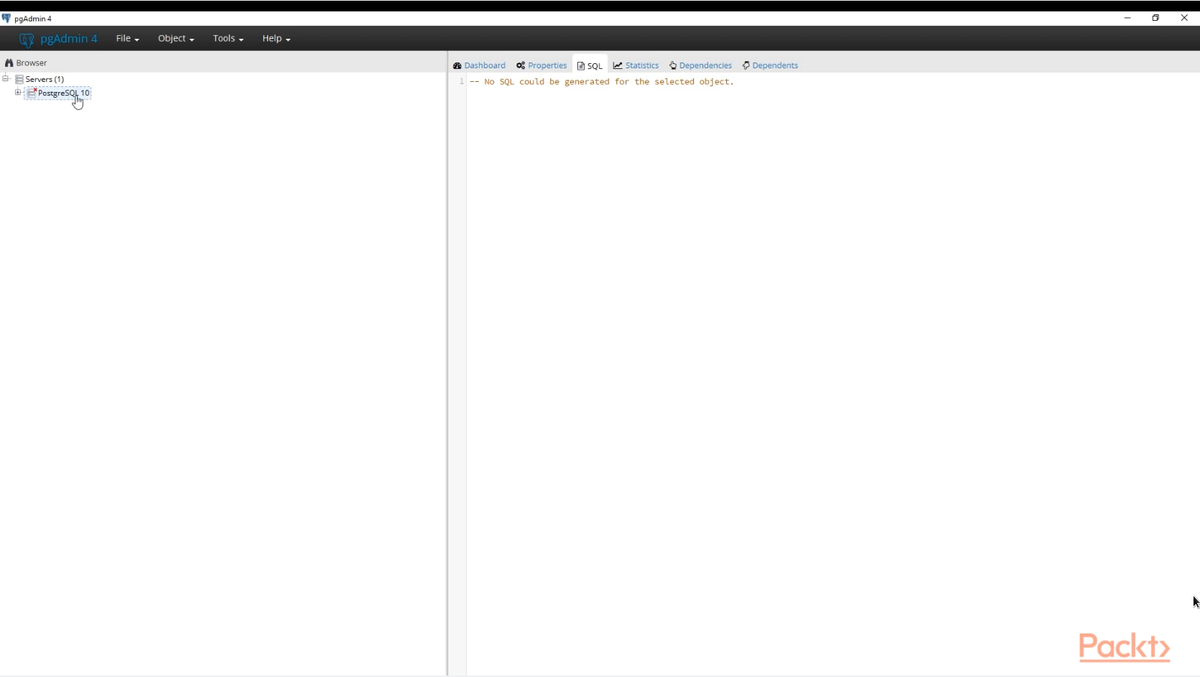Click the Browser panel title
The image size is (1200, 677).
(31, 62)
